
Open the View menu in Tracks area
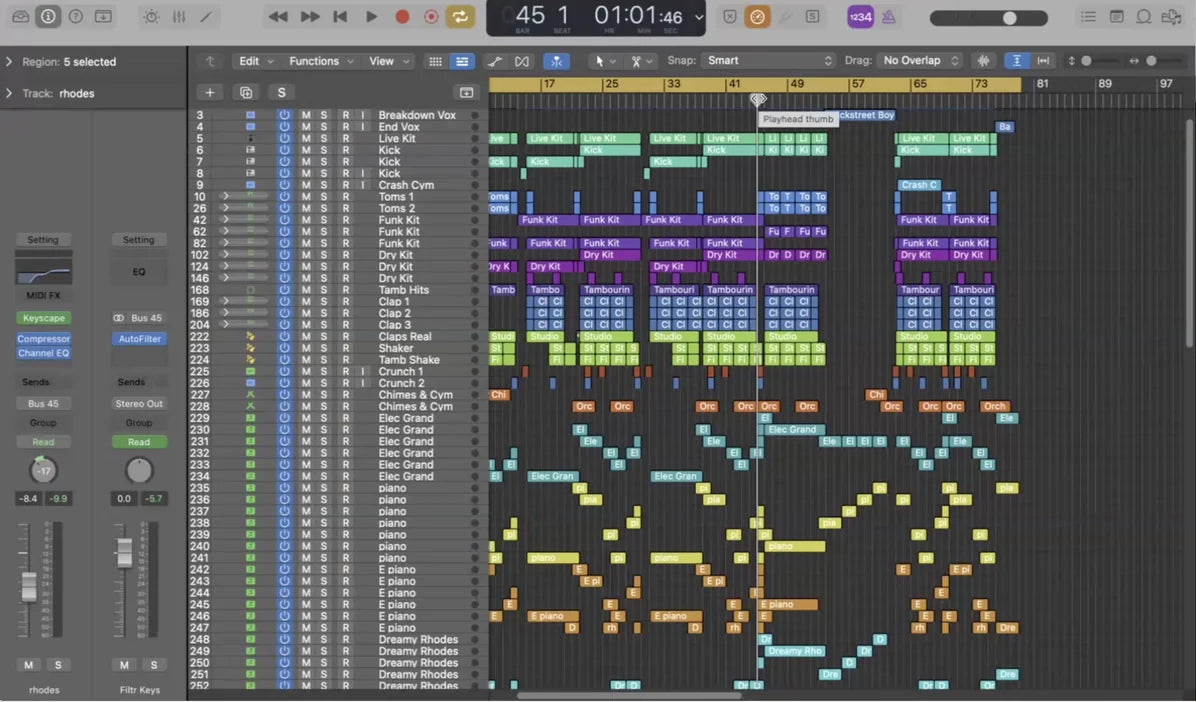[x=389, y=61]
